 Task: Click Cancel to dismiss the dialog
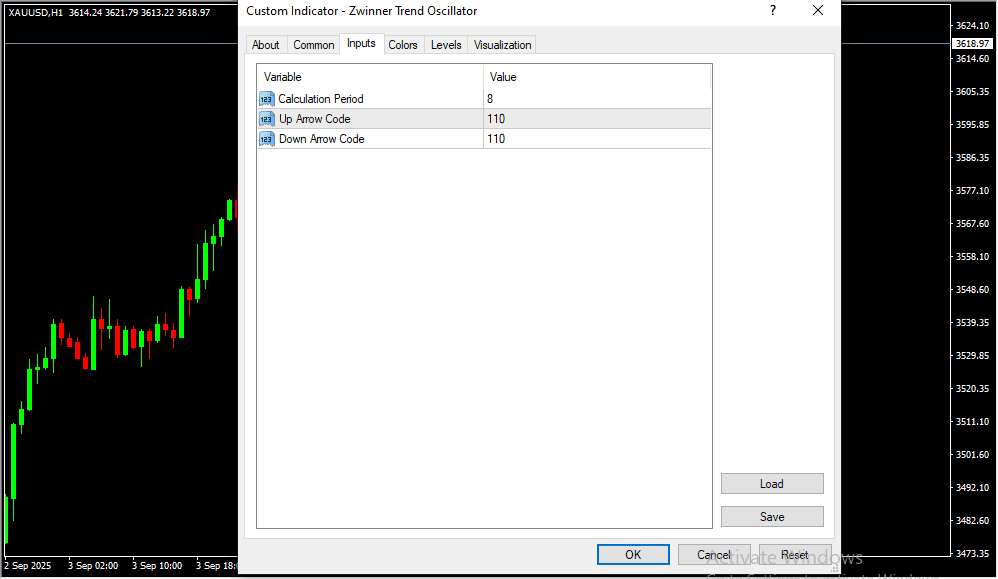(x=714, y=555)
